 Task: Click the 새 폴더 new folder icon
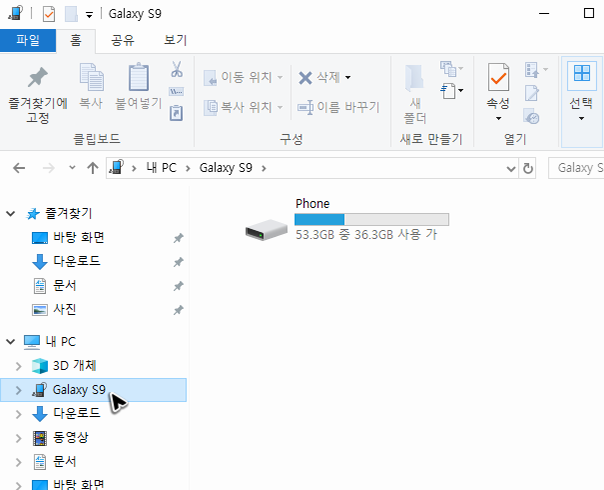tap(414, 77)
